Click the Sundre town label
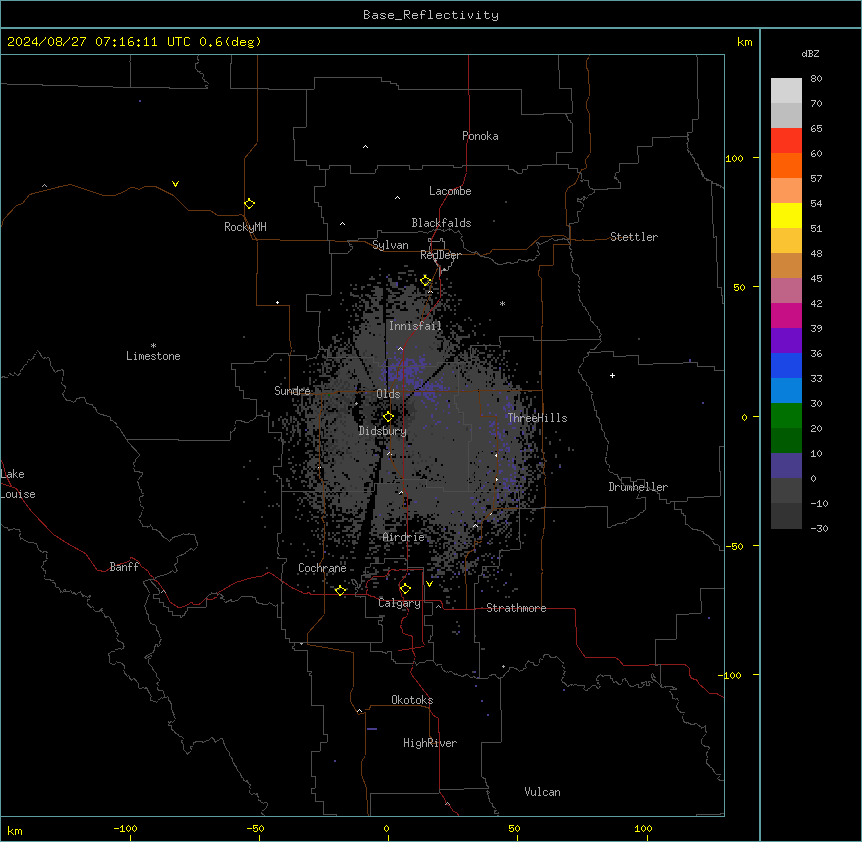Image resolution: width=862 pixels, height=842 pixels. coord(292,391)
